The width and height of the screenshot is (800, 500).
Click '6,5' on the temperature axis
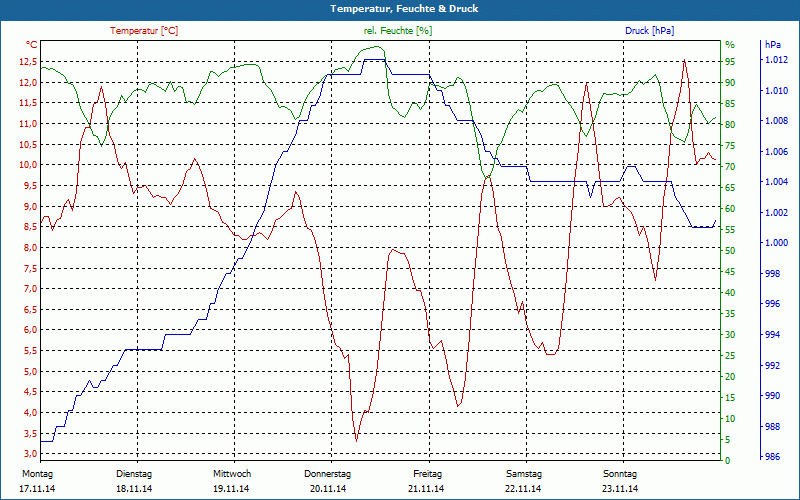(30, 309)
